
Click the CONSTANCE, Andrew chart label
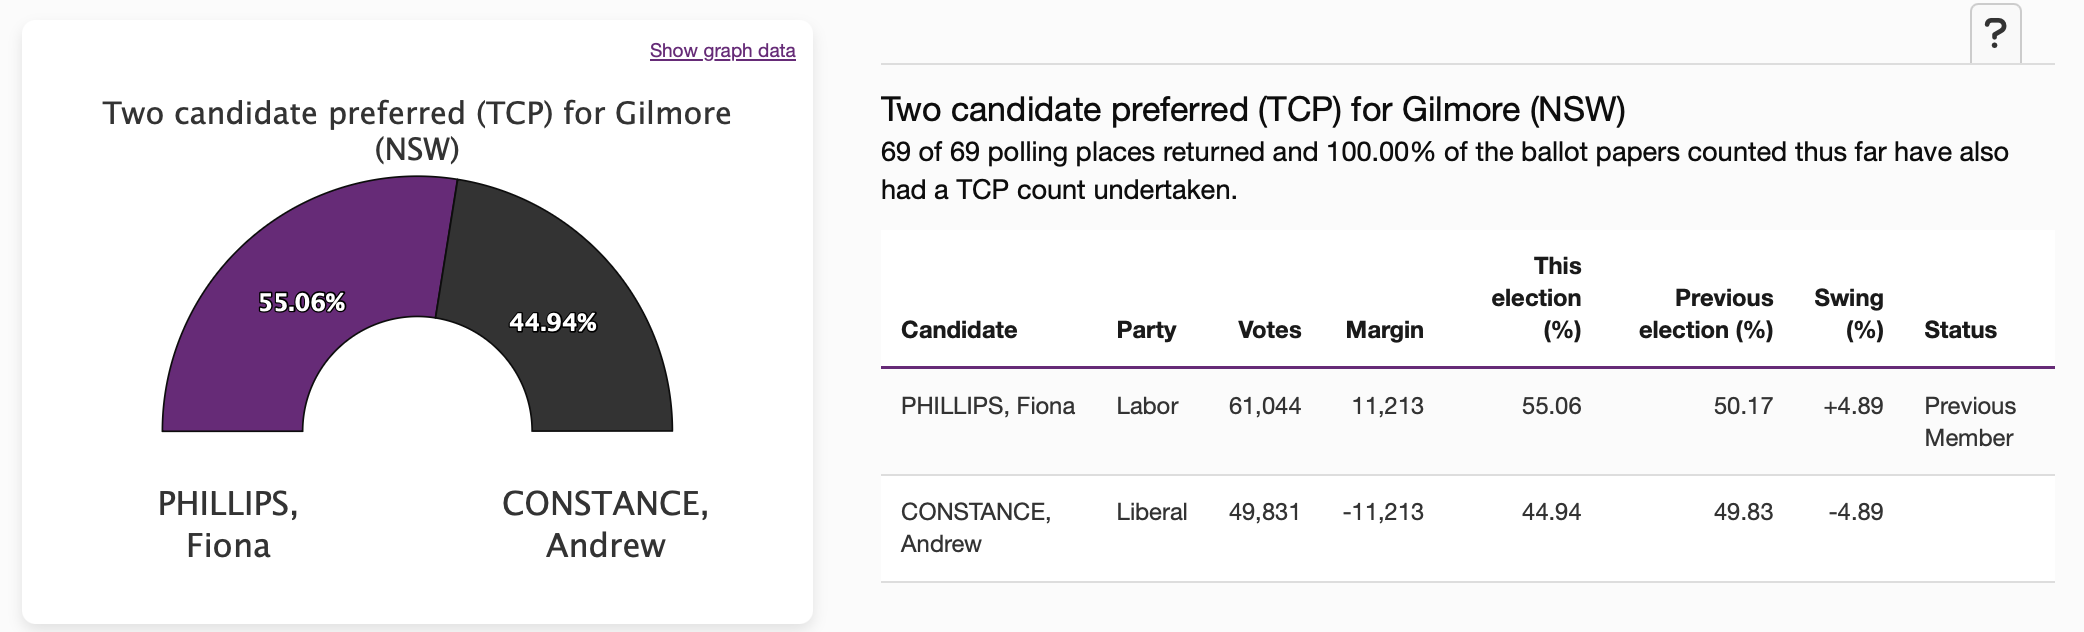pos(605,524)
